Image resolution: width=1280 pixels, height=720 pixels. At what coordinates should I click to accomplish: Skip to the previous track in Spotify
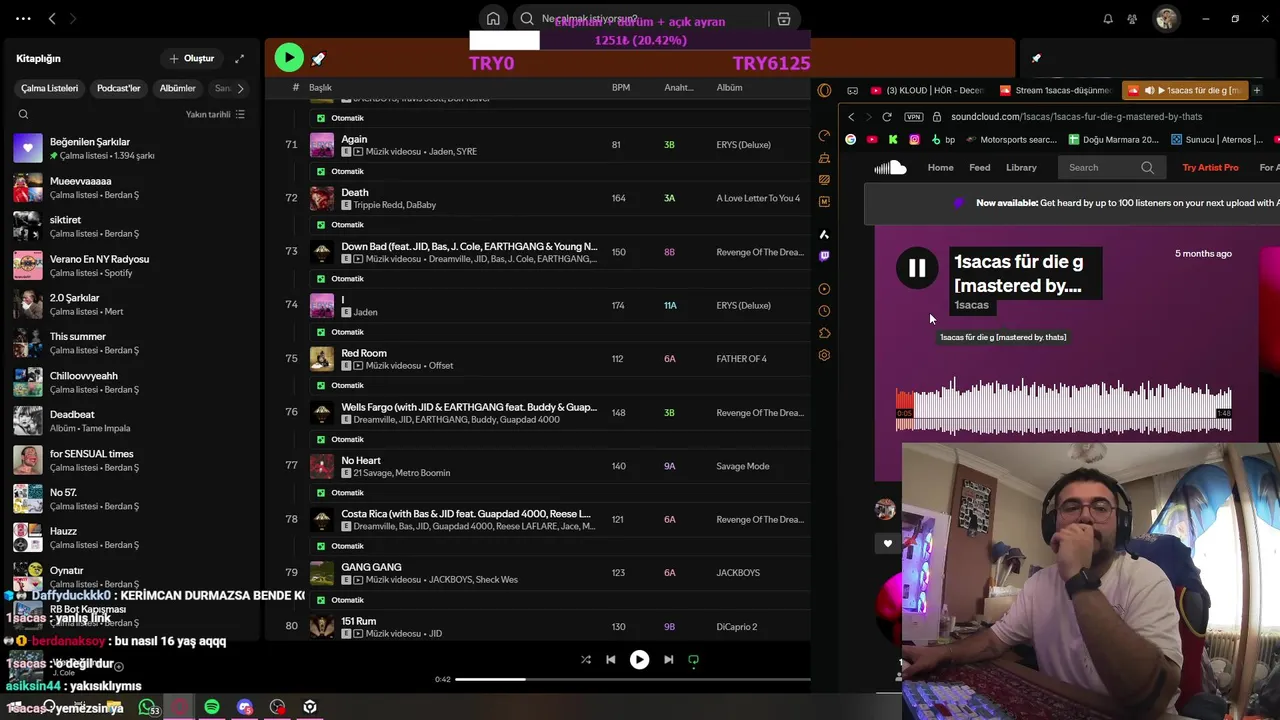coord(611,660)
